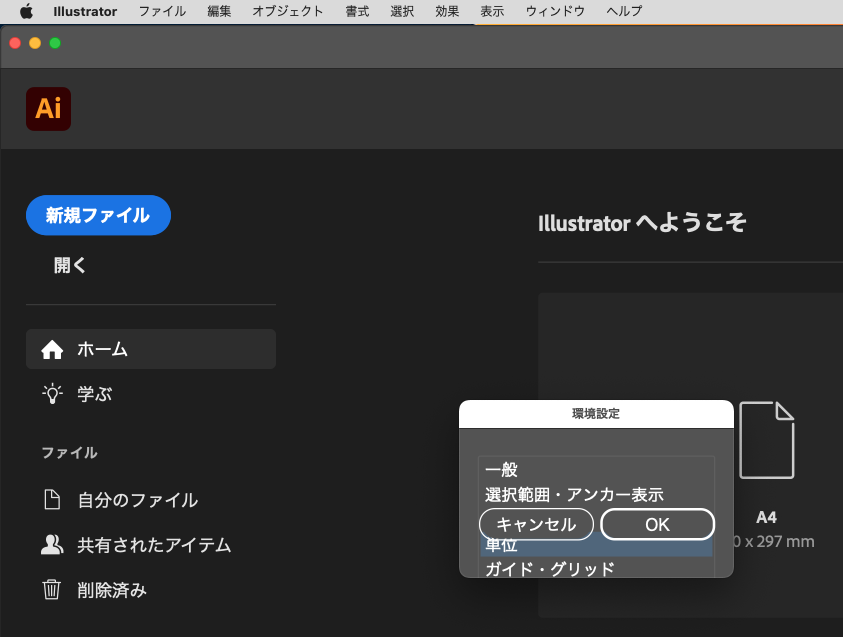Select the A4 document preset thumbnail
This screenshot has width=843, height=637.
[767, 440]
